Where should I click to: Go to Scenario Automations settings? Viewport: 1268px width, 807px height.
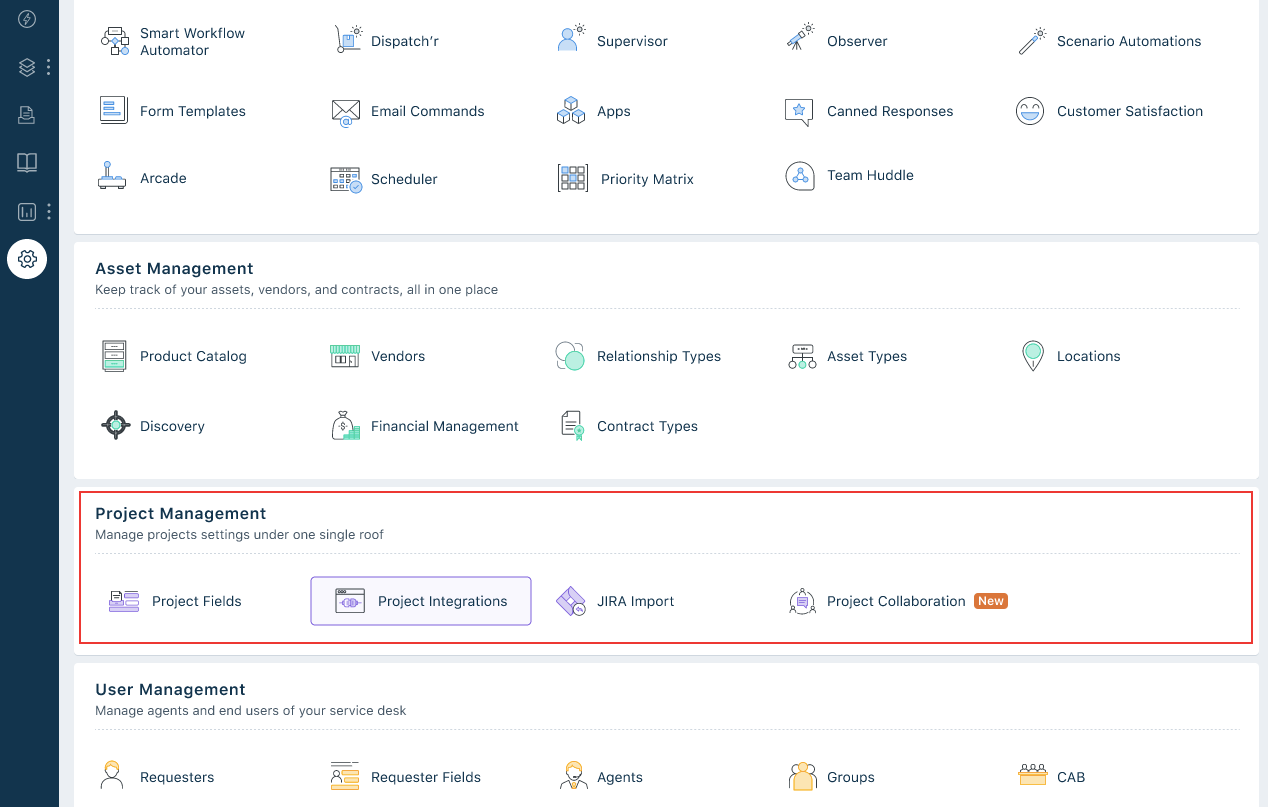tap(1129, 41)
